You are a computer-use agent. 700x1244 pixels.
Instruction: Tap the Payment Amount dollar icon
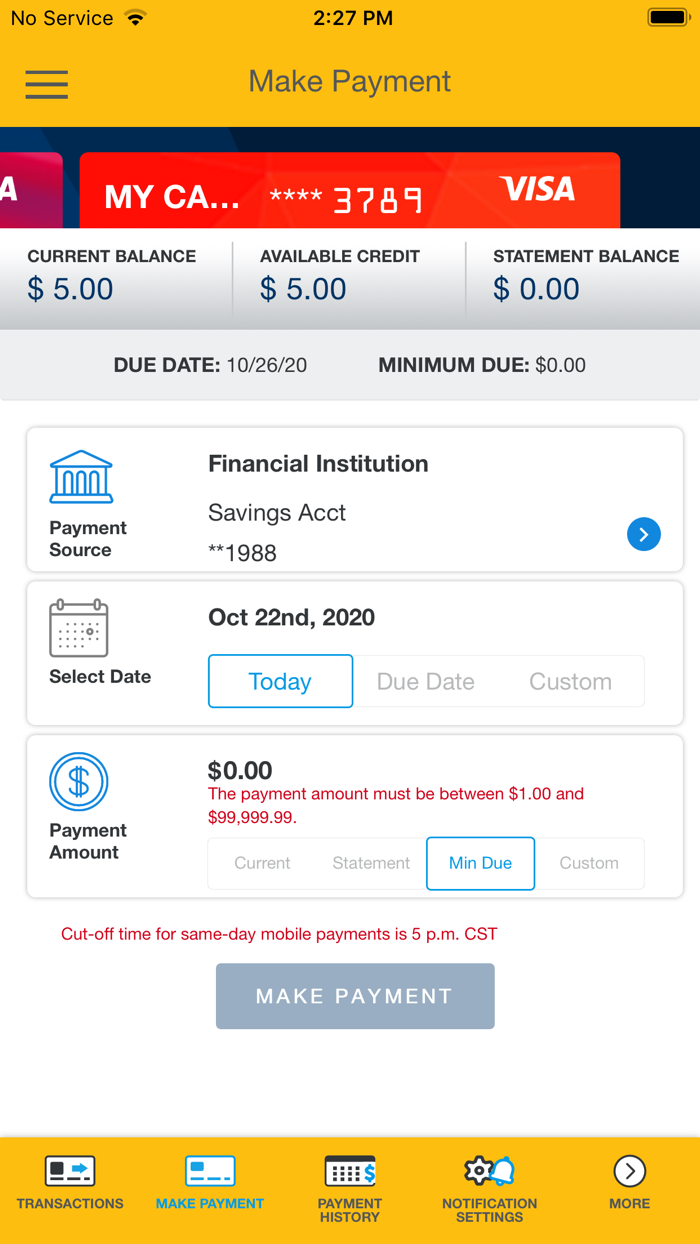tap(79, 782)
